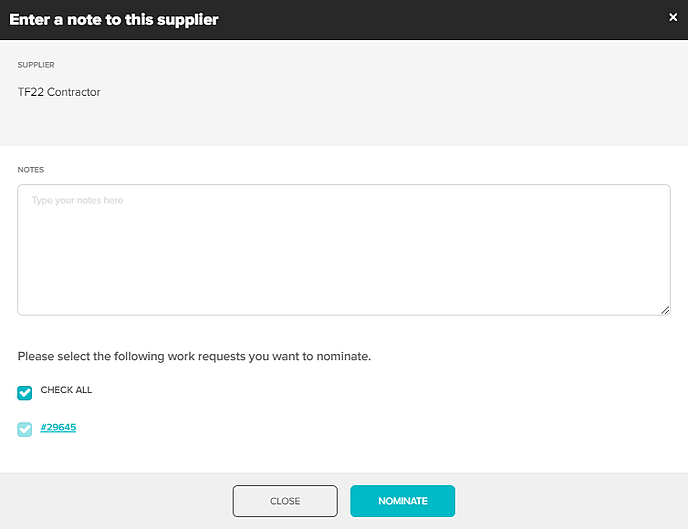Close the dialog with the X icon
Viewport: 688px width, 529px height.
point(672,17)
